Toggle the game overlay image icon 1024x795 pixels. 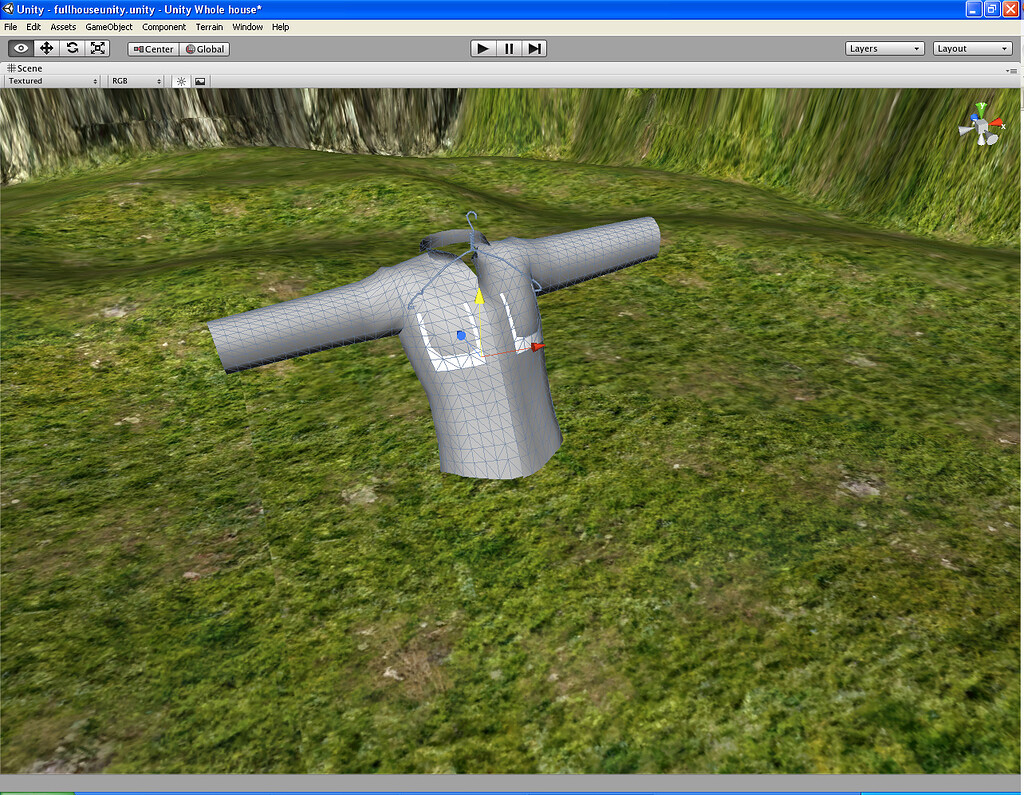coord(200,81)
